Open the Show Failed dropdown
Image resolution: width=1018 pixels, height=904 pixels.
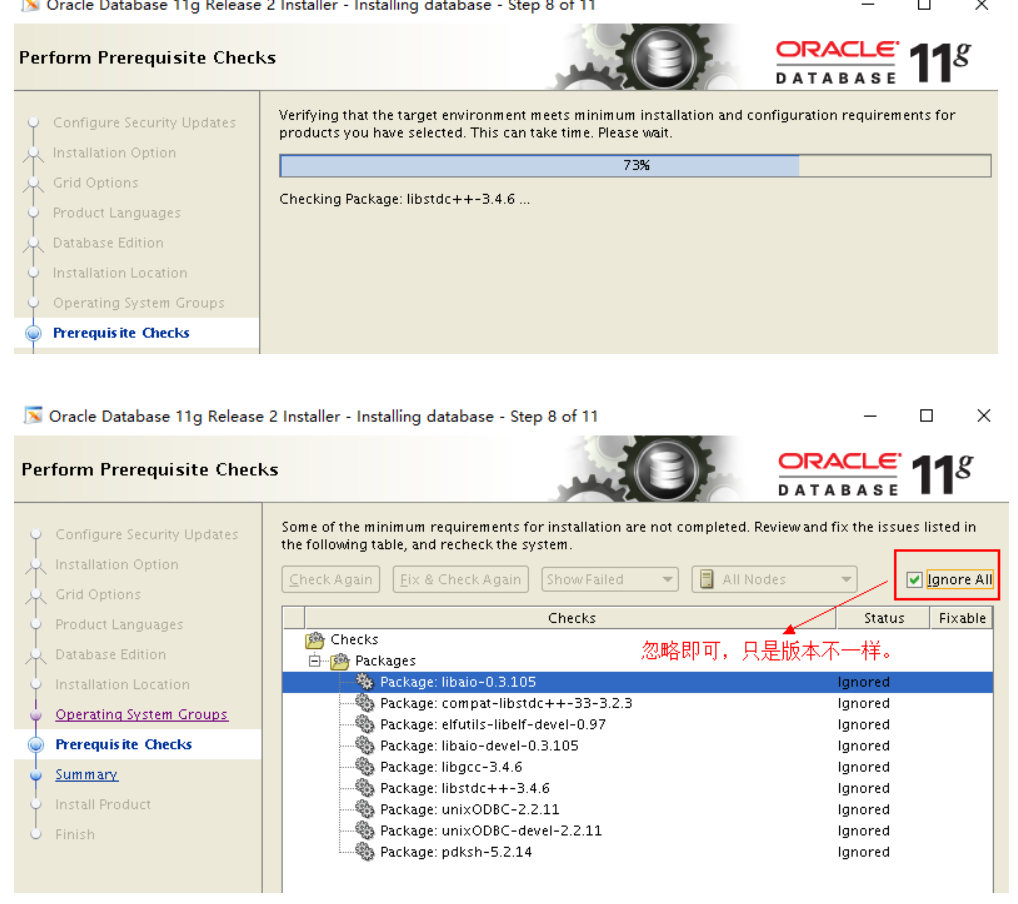610,579
